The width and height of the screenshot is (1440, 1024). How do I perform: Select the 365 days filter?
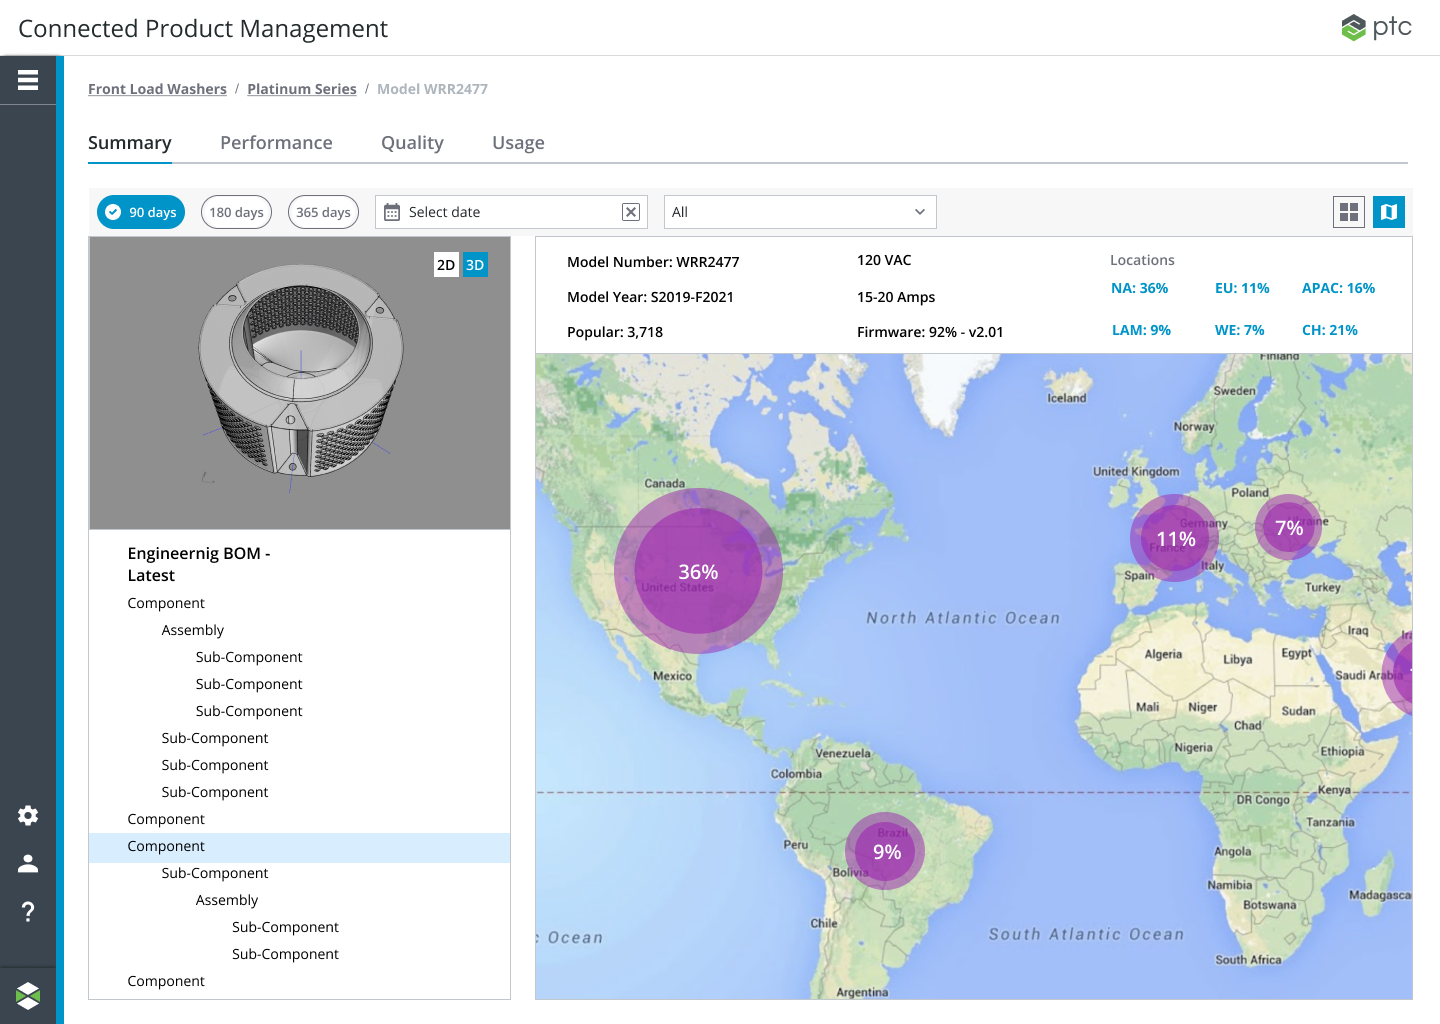pos(323,212)
